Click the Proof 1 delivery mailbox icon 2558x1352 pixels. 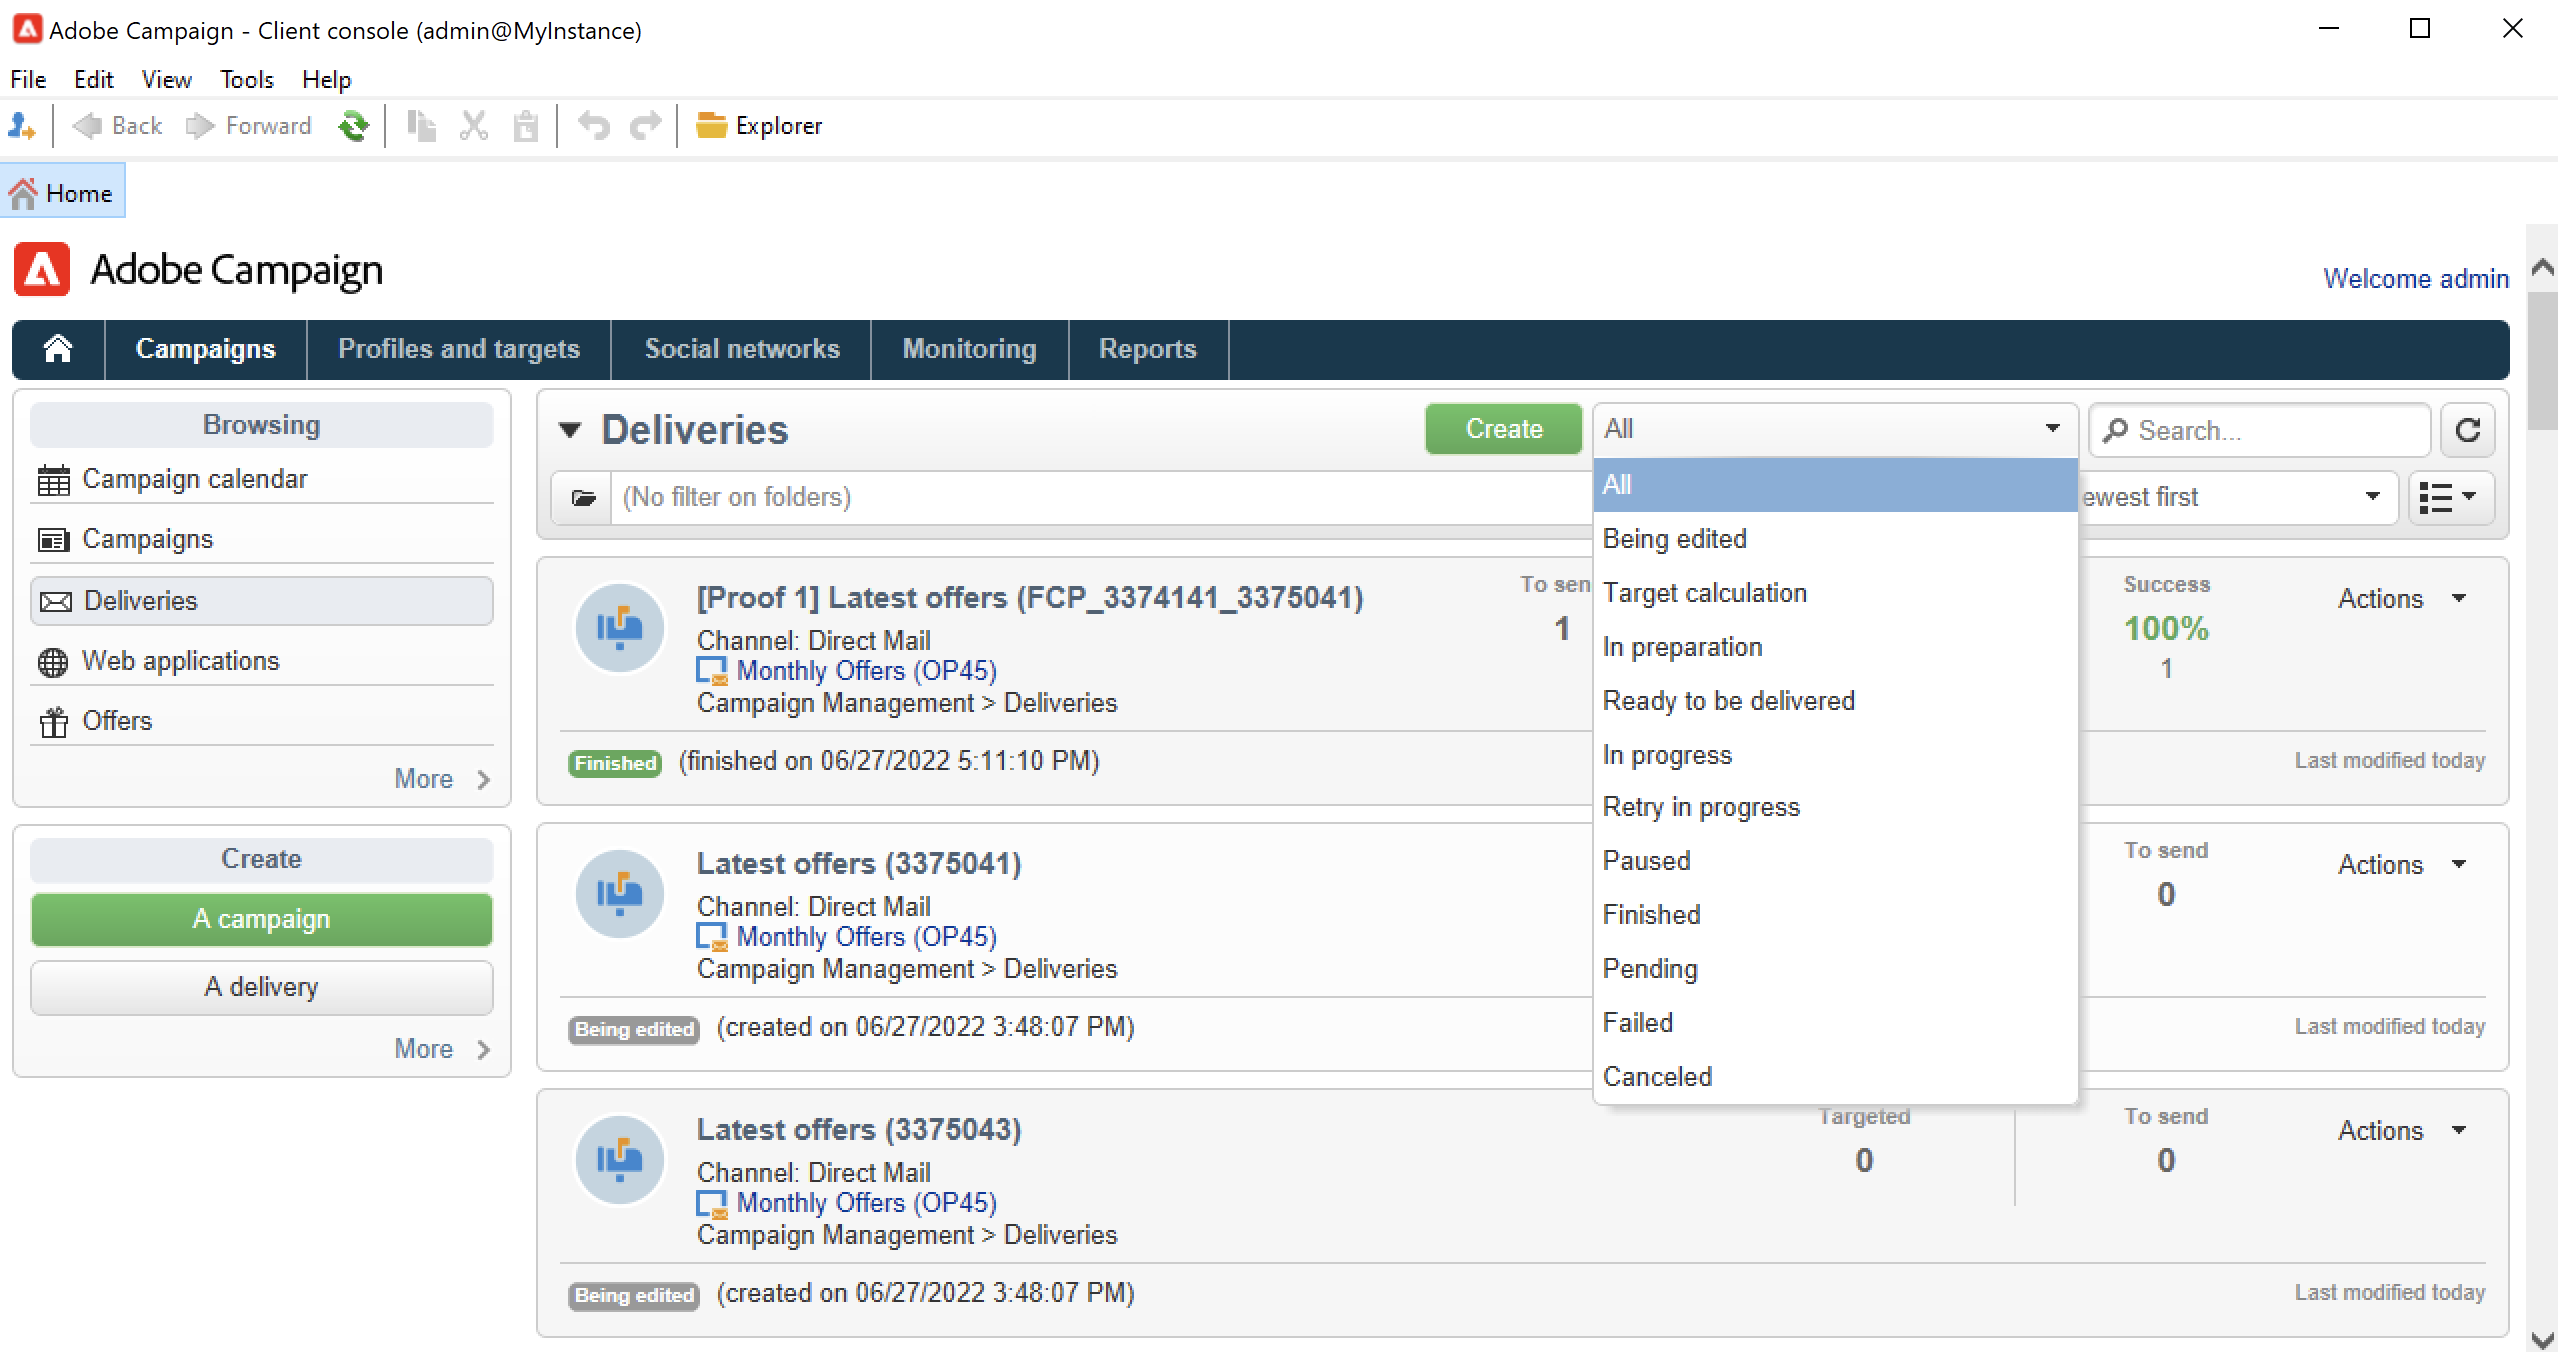pyautogui.click(x=620, y=628)
